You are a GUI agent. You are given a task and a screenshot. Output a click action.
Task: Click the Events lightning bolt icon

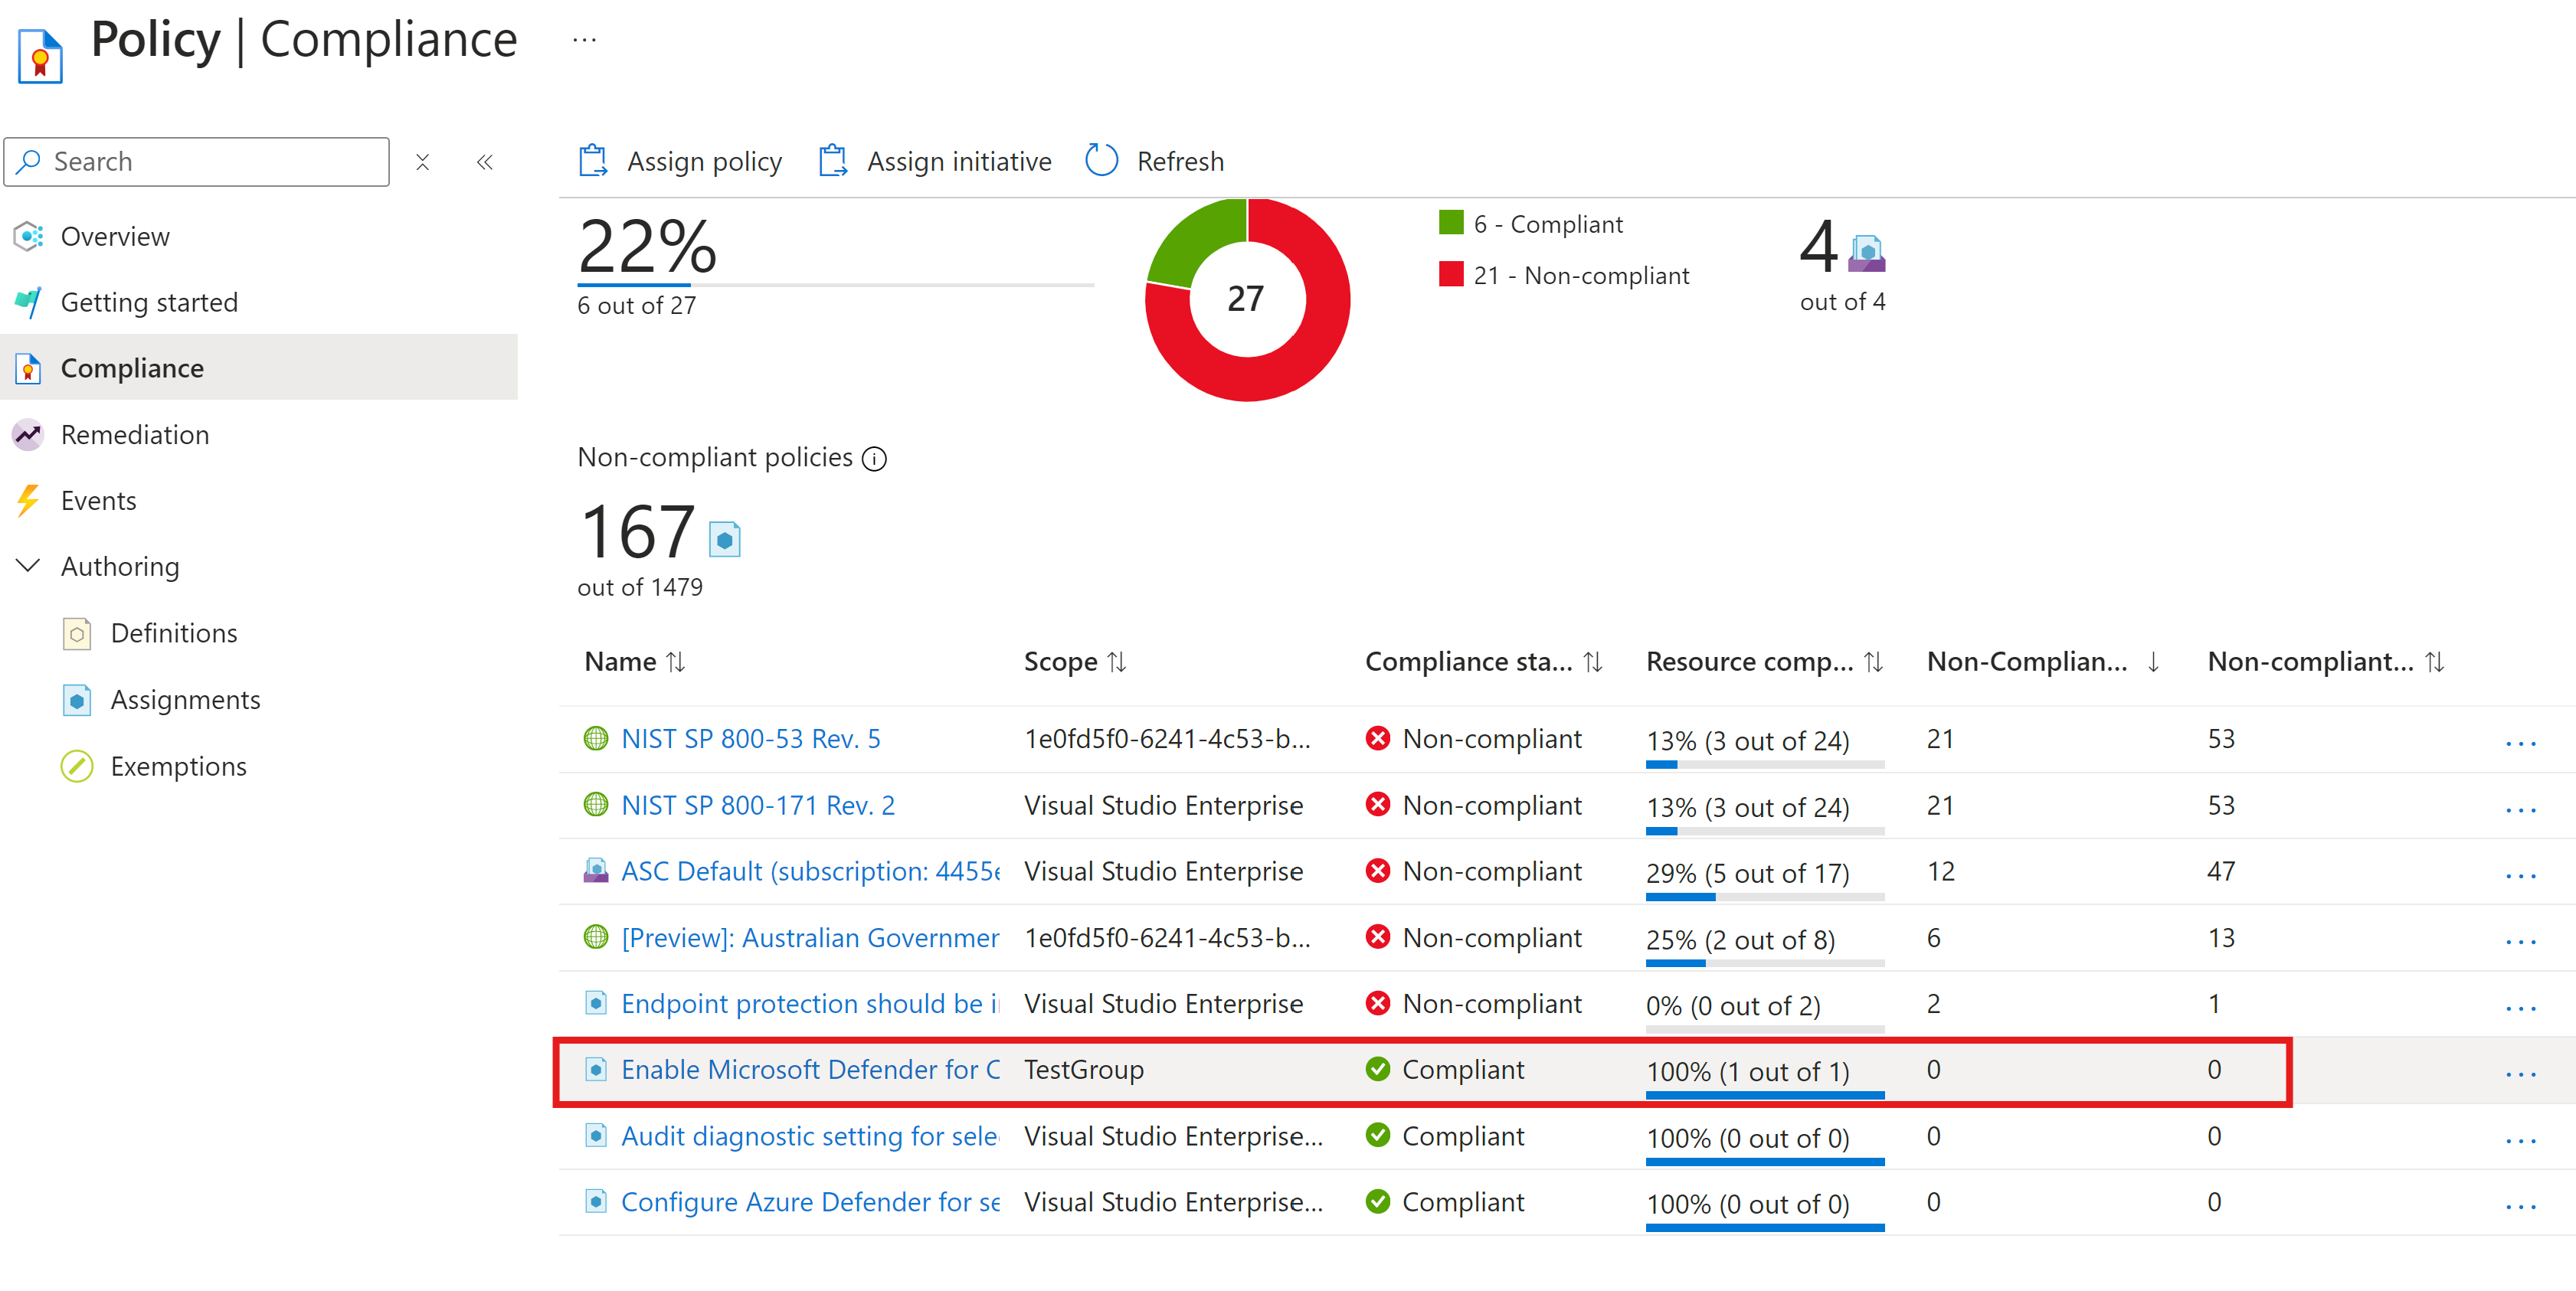(x=28, y=501)
